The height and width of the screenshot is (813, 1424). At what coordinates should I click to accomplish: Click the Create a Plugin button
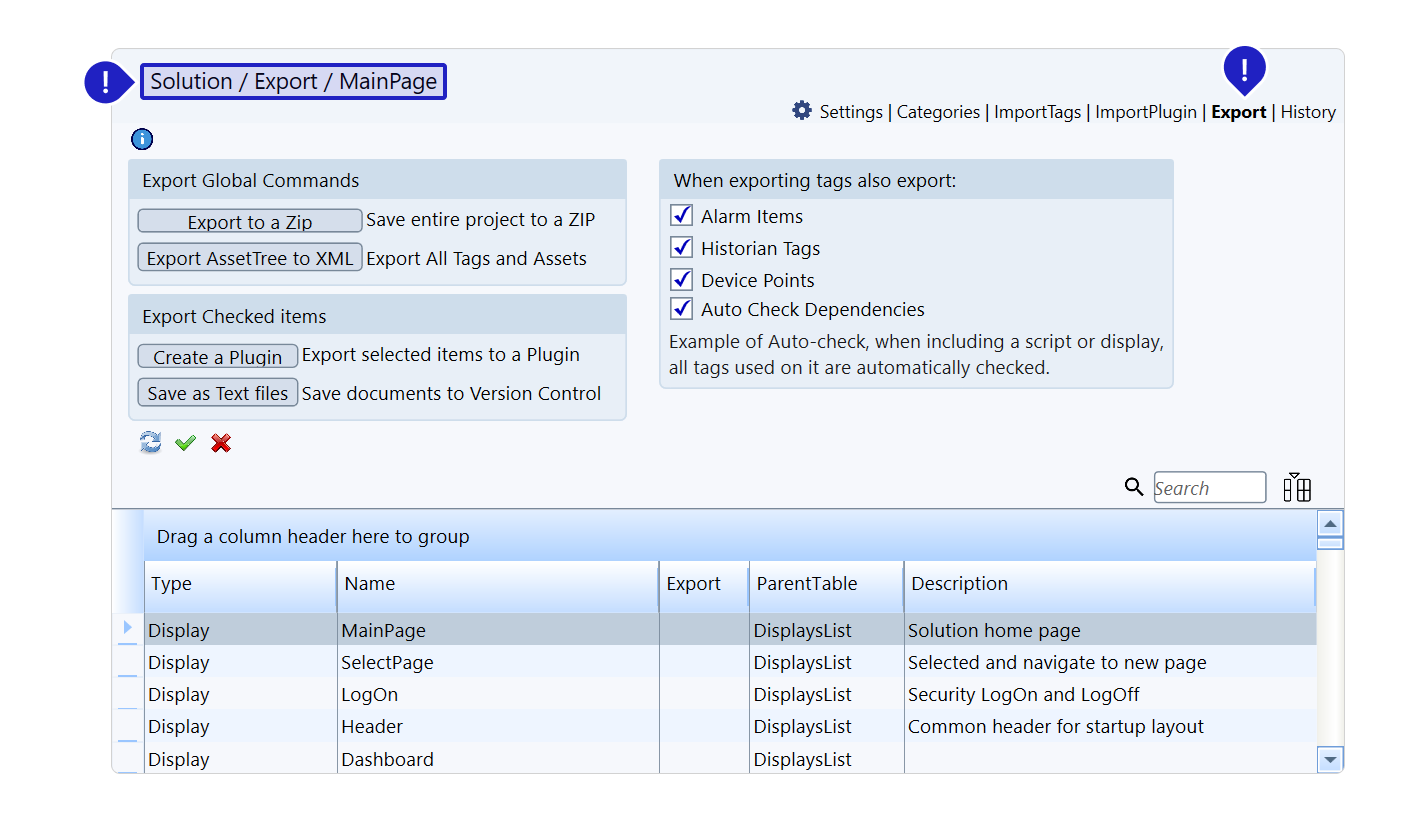pos(218,356)
